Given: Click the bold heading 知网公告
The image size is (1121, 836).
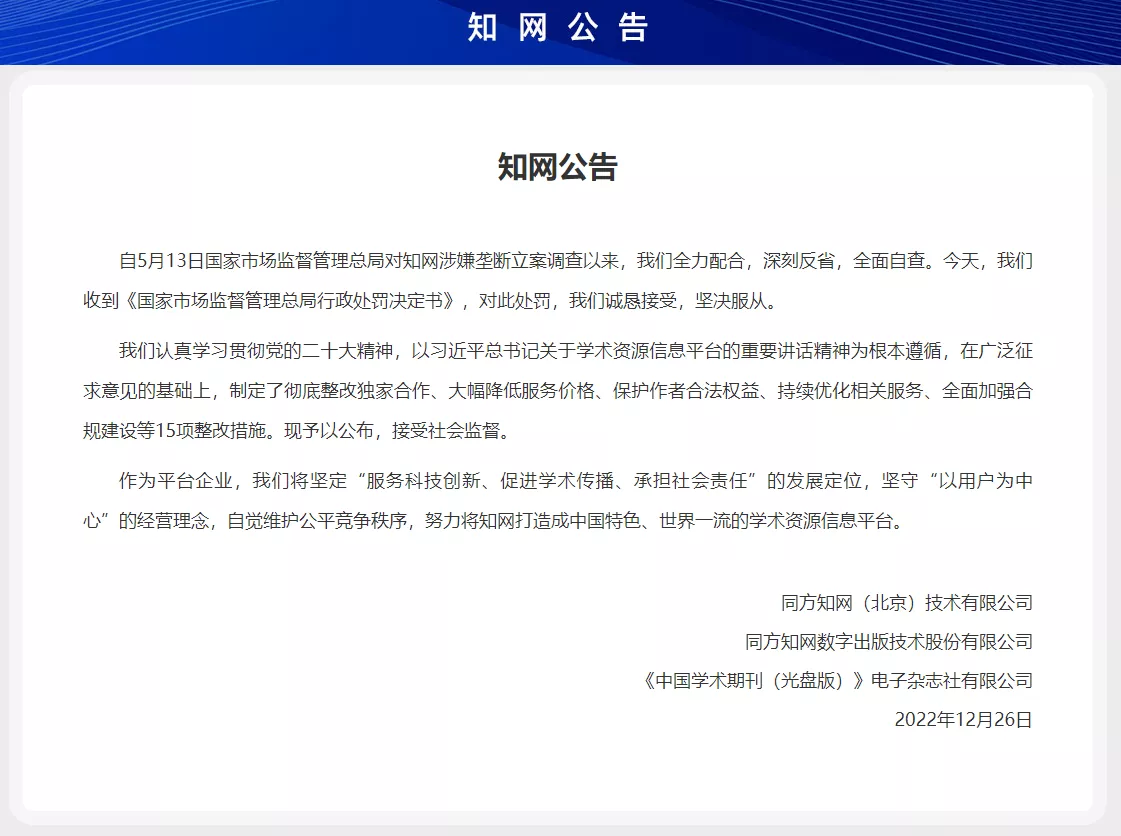Looking at the screenshot, I should click(x=558, y=167).
